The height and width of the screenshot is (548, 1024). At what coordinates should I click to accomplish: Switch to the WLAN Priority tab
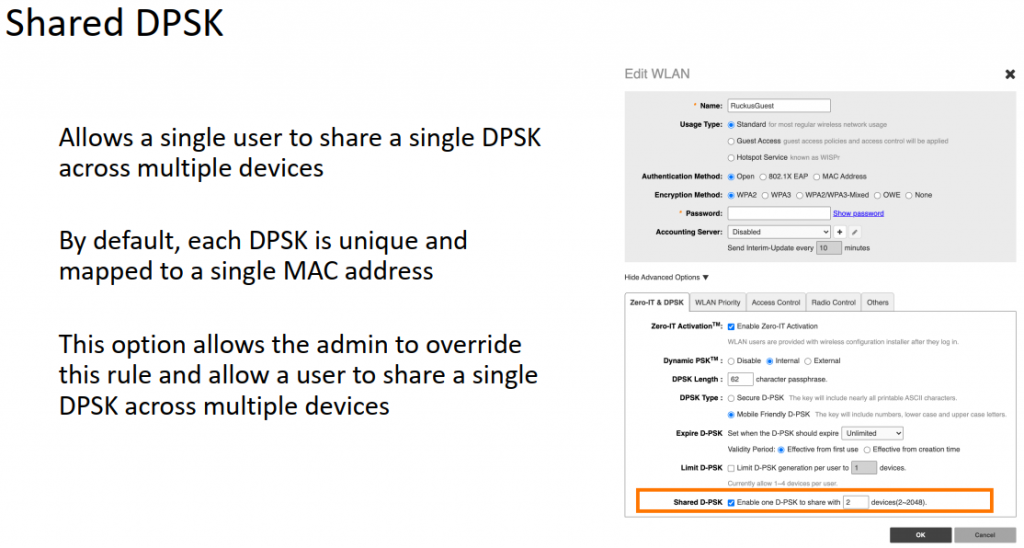(717, 302)
